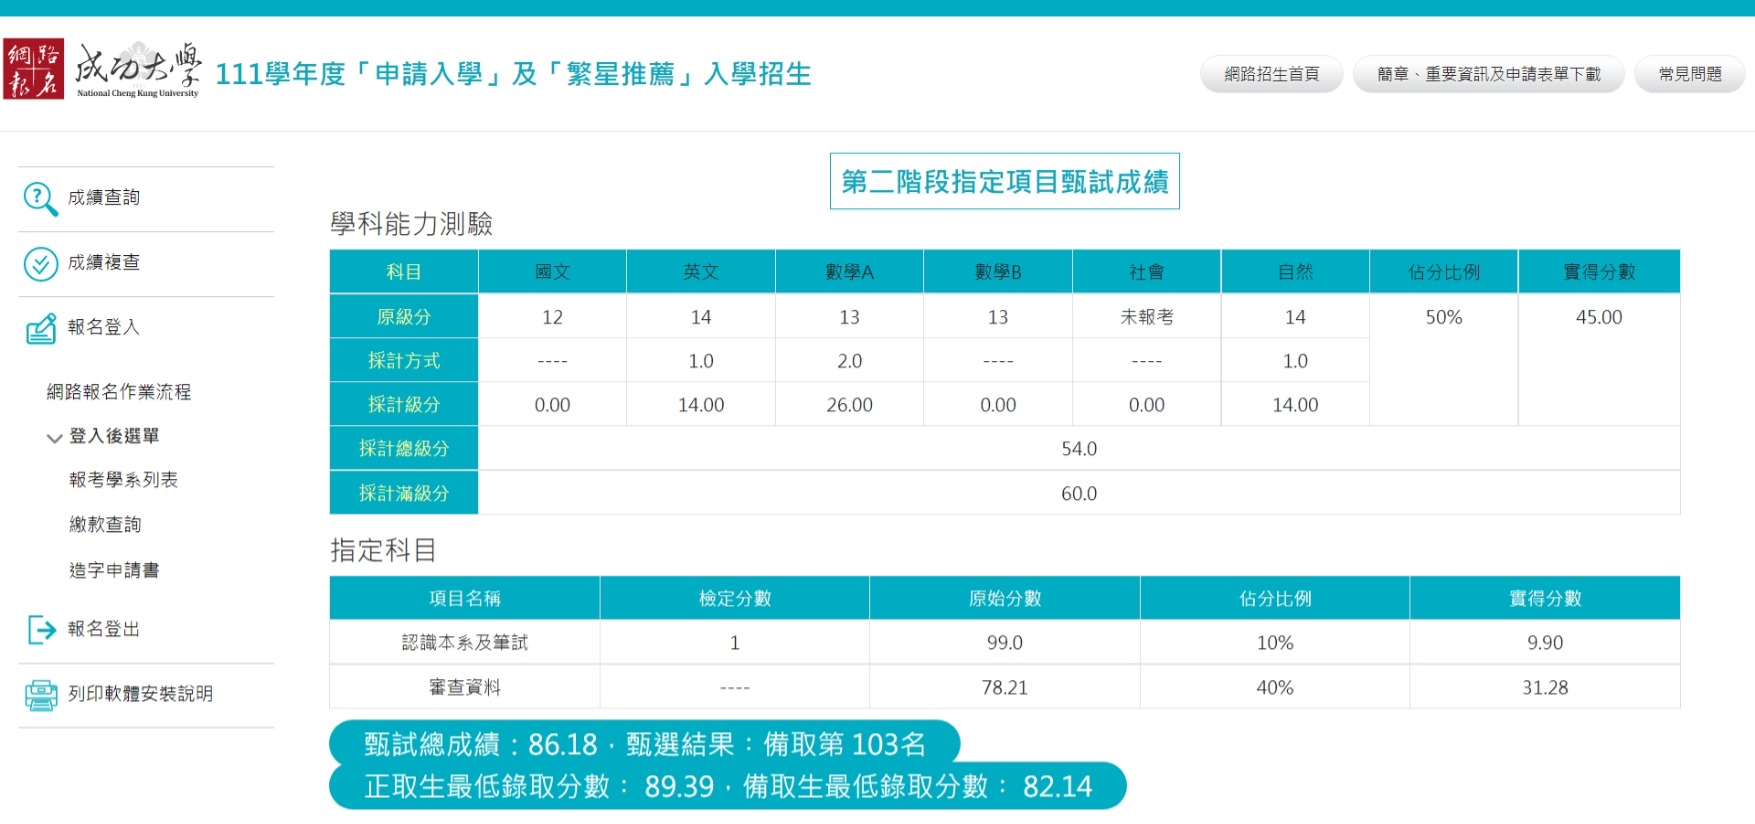Click the National Cheng Kung University logo
Image resolution: width=1755 pixels, height=824 pixels.
[x=138, y=70]
